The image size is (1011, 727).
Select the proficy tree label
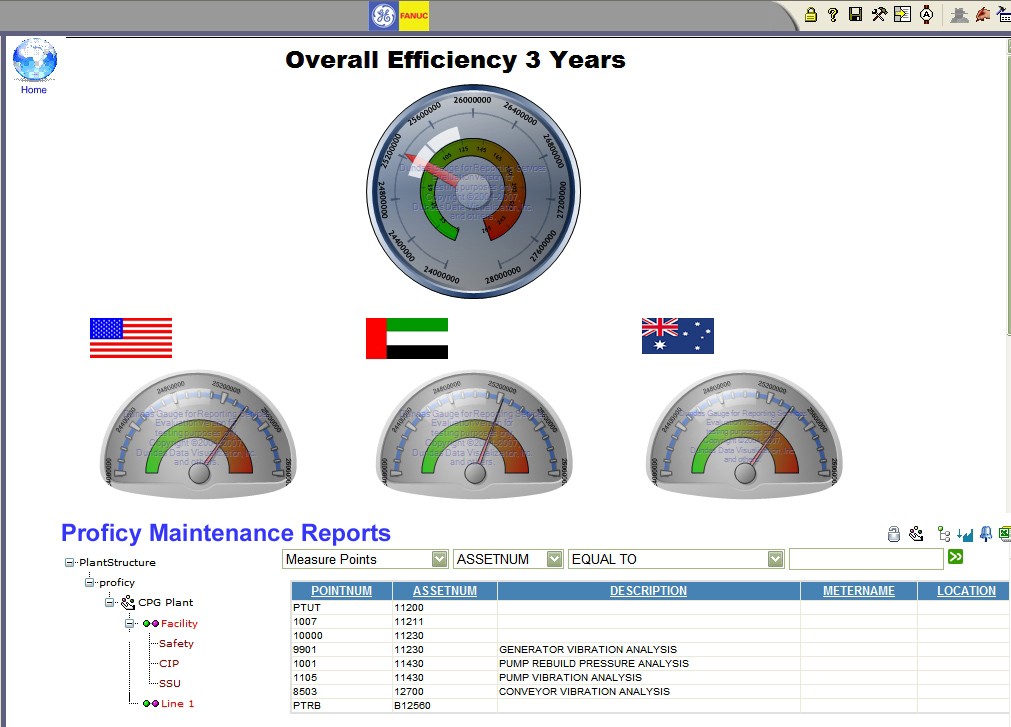pyautogui.click(x=117, y=583)
